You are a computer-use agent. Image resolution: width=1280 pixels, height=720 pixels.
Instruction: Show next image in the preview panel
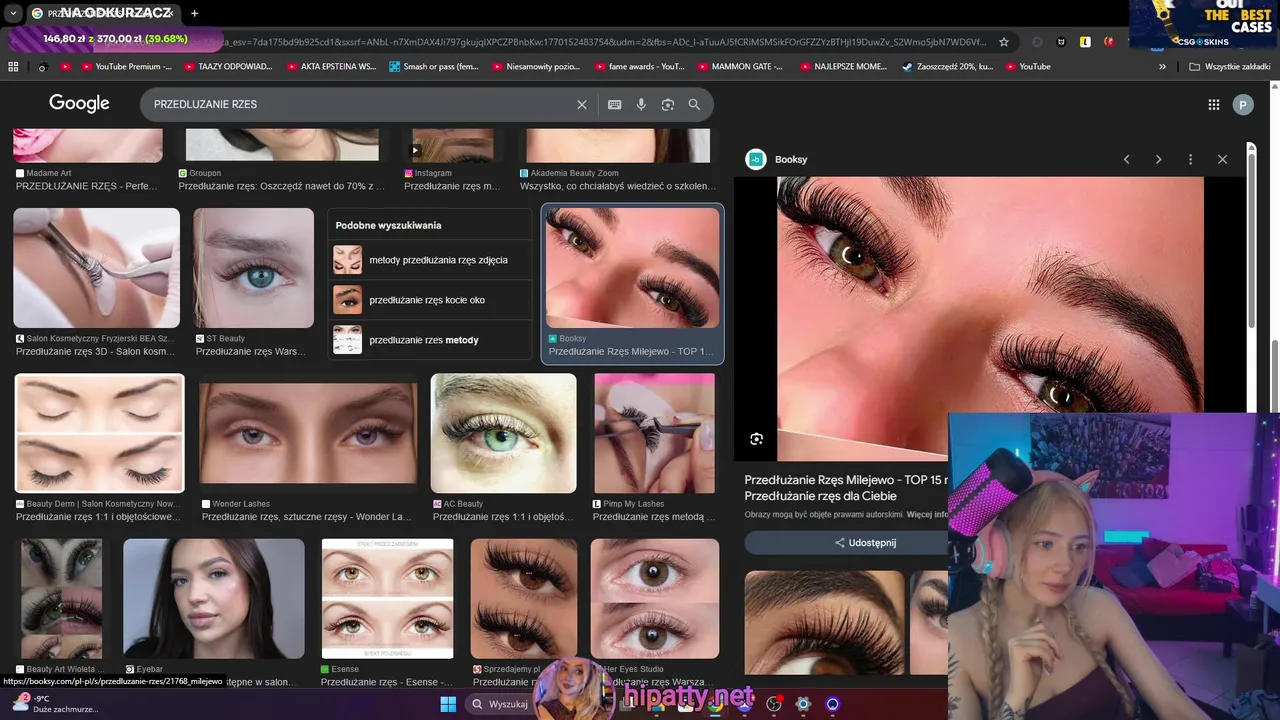tap(1158, 159)
